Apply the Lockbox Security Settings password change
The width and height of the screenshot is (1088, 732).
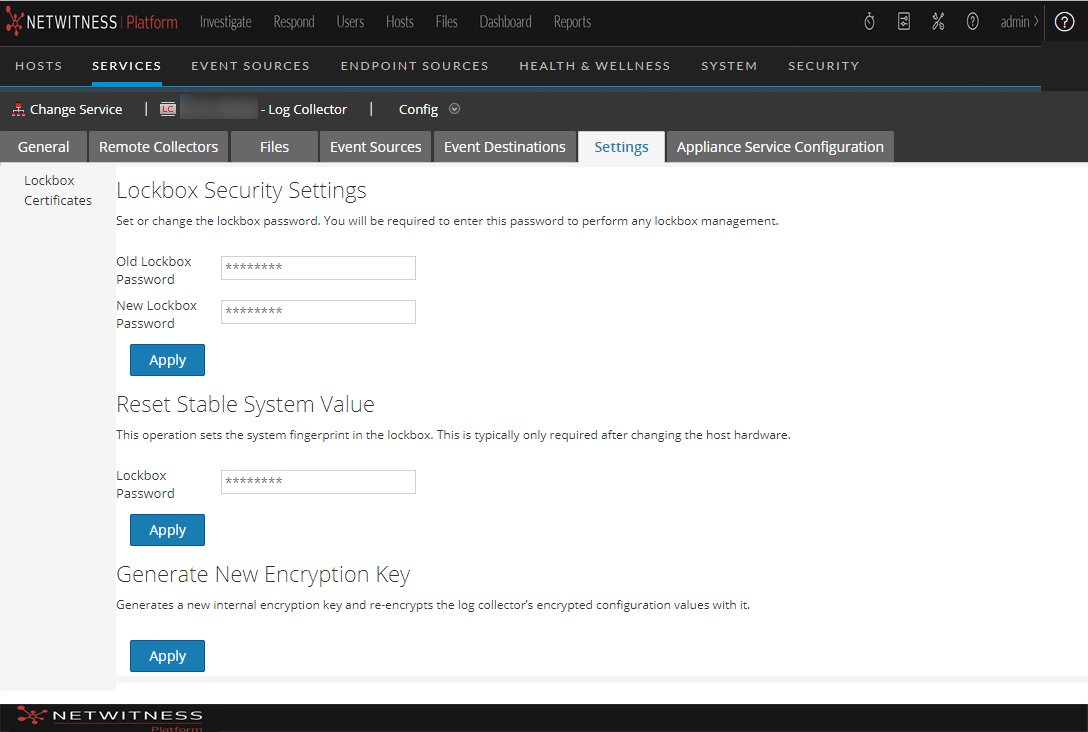167,360
